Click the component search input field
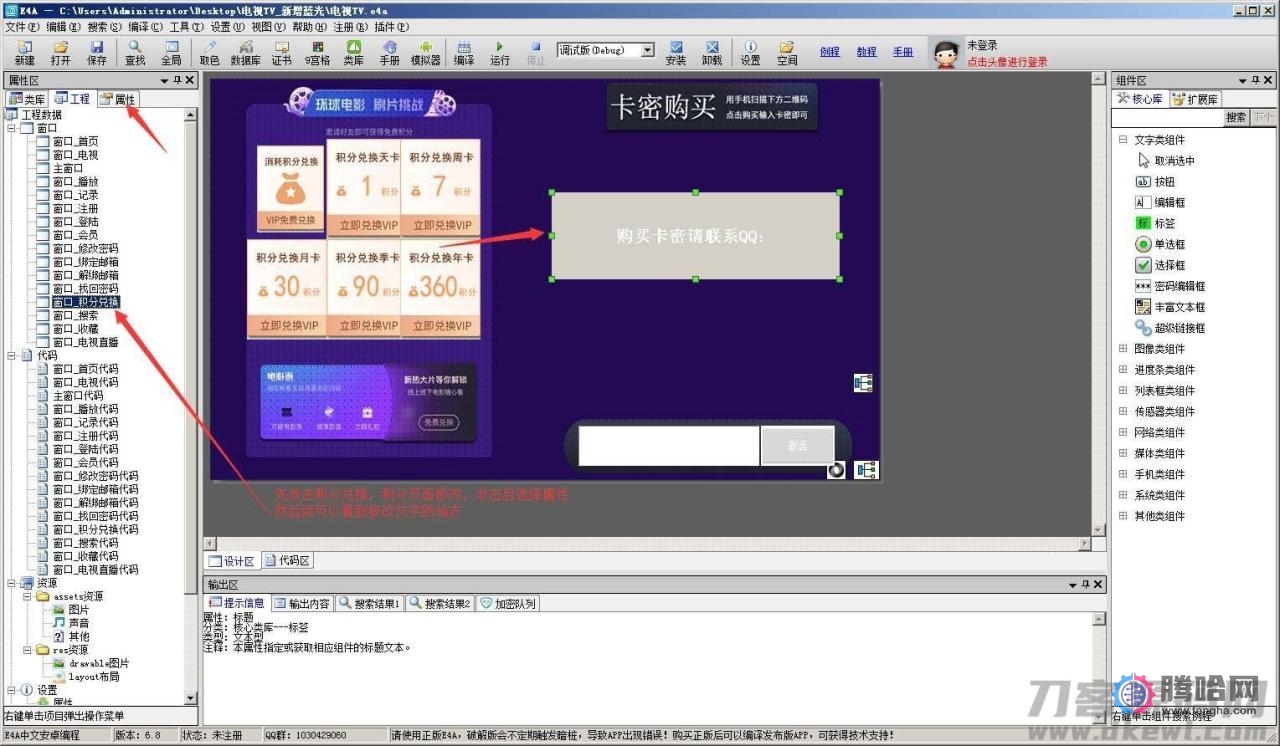 pyautogui.click(x=1168, y=118)
